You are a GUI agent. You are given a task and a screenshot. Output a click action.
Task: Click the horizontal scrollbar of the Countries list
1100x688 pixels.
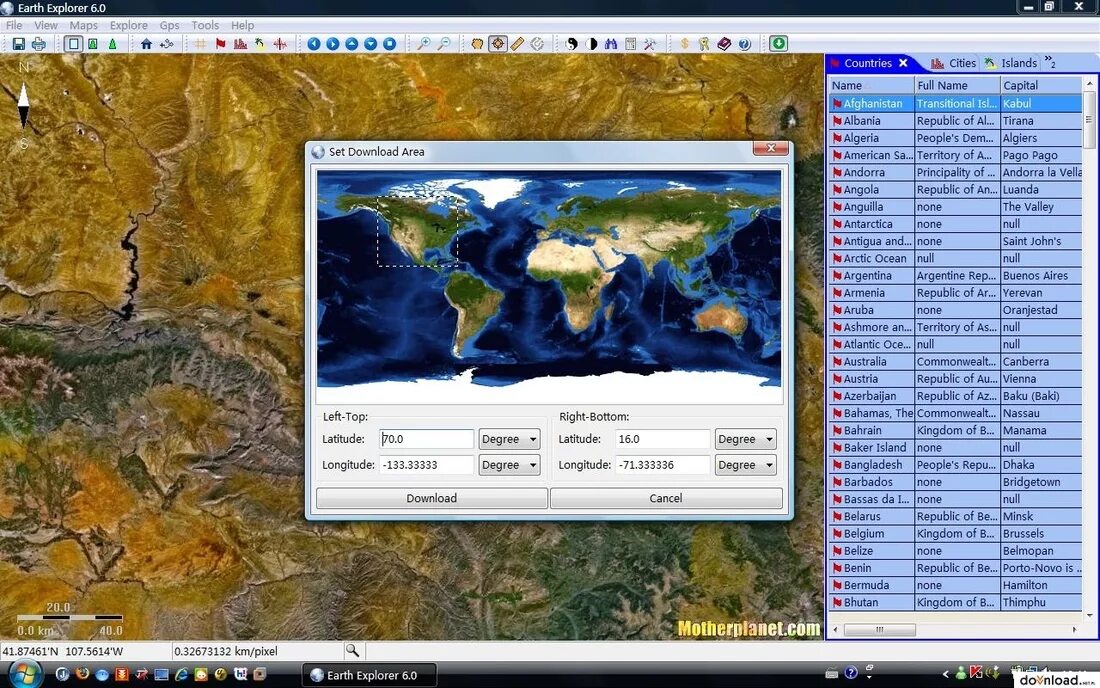tap(954, 629)
